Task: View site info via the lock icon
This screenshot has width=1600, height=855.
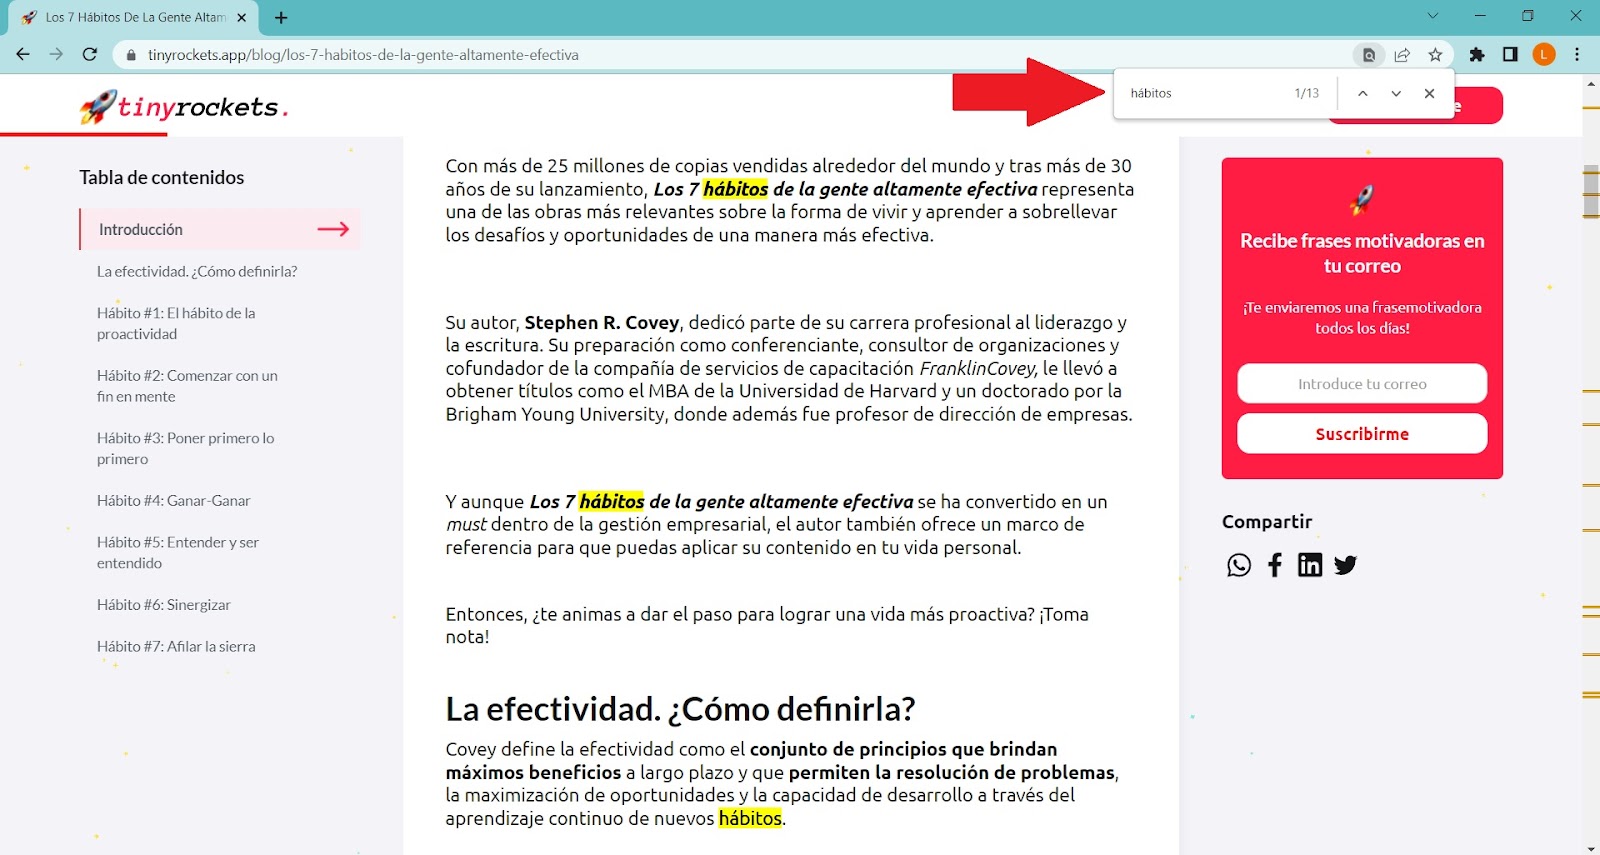Action: pyautogui.click(x=131, y=55)
